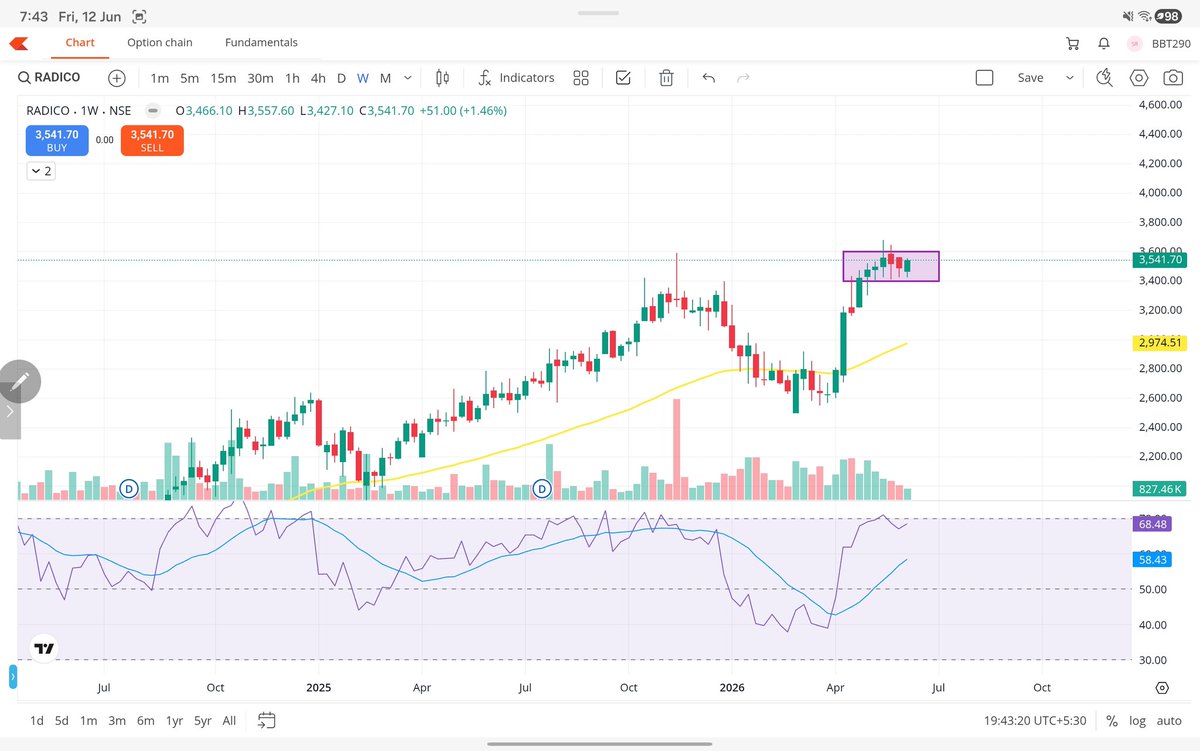
Task: Open the drawing tools pencil button
Action: (20, 381)
